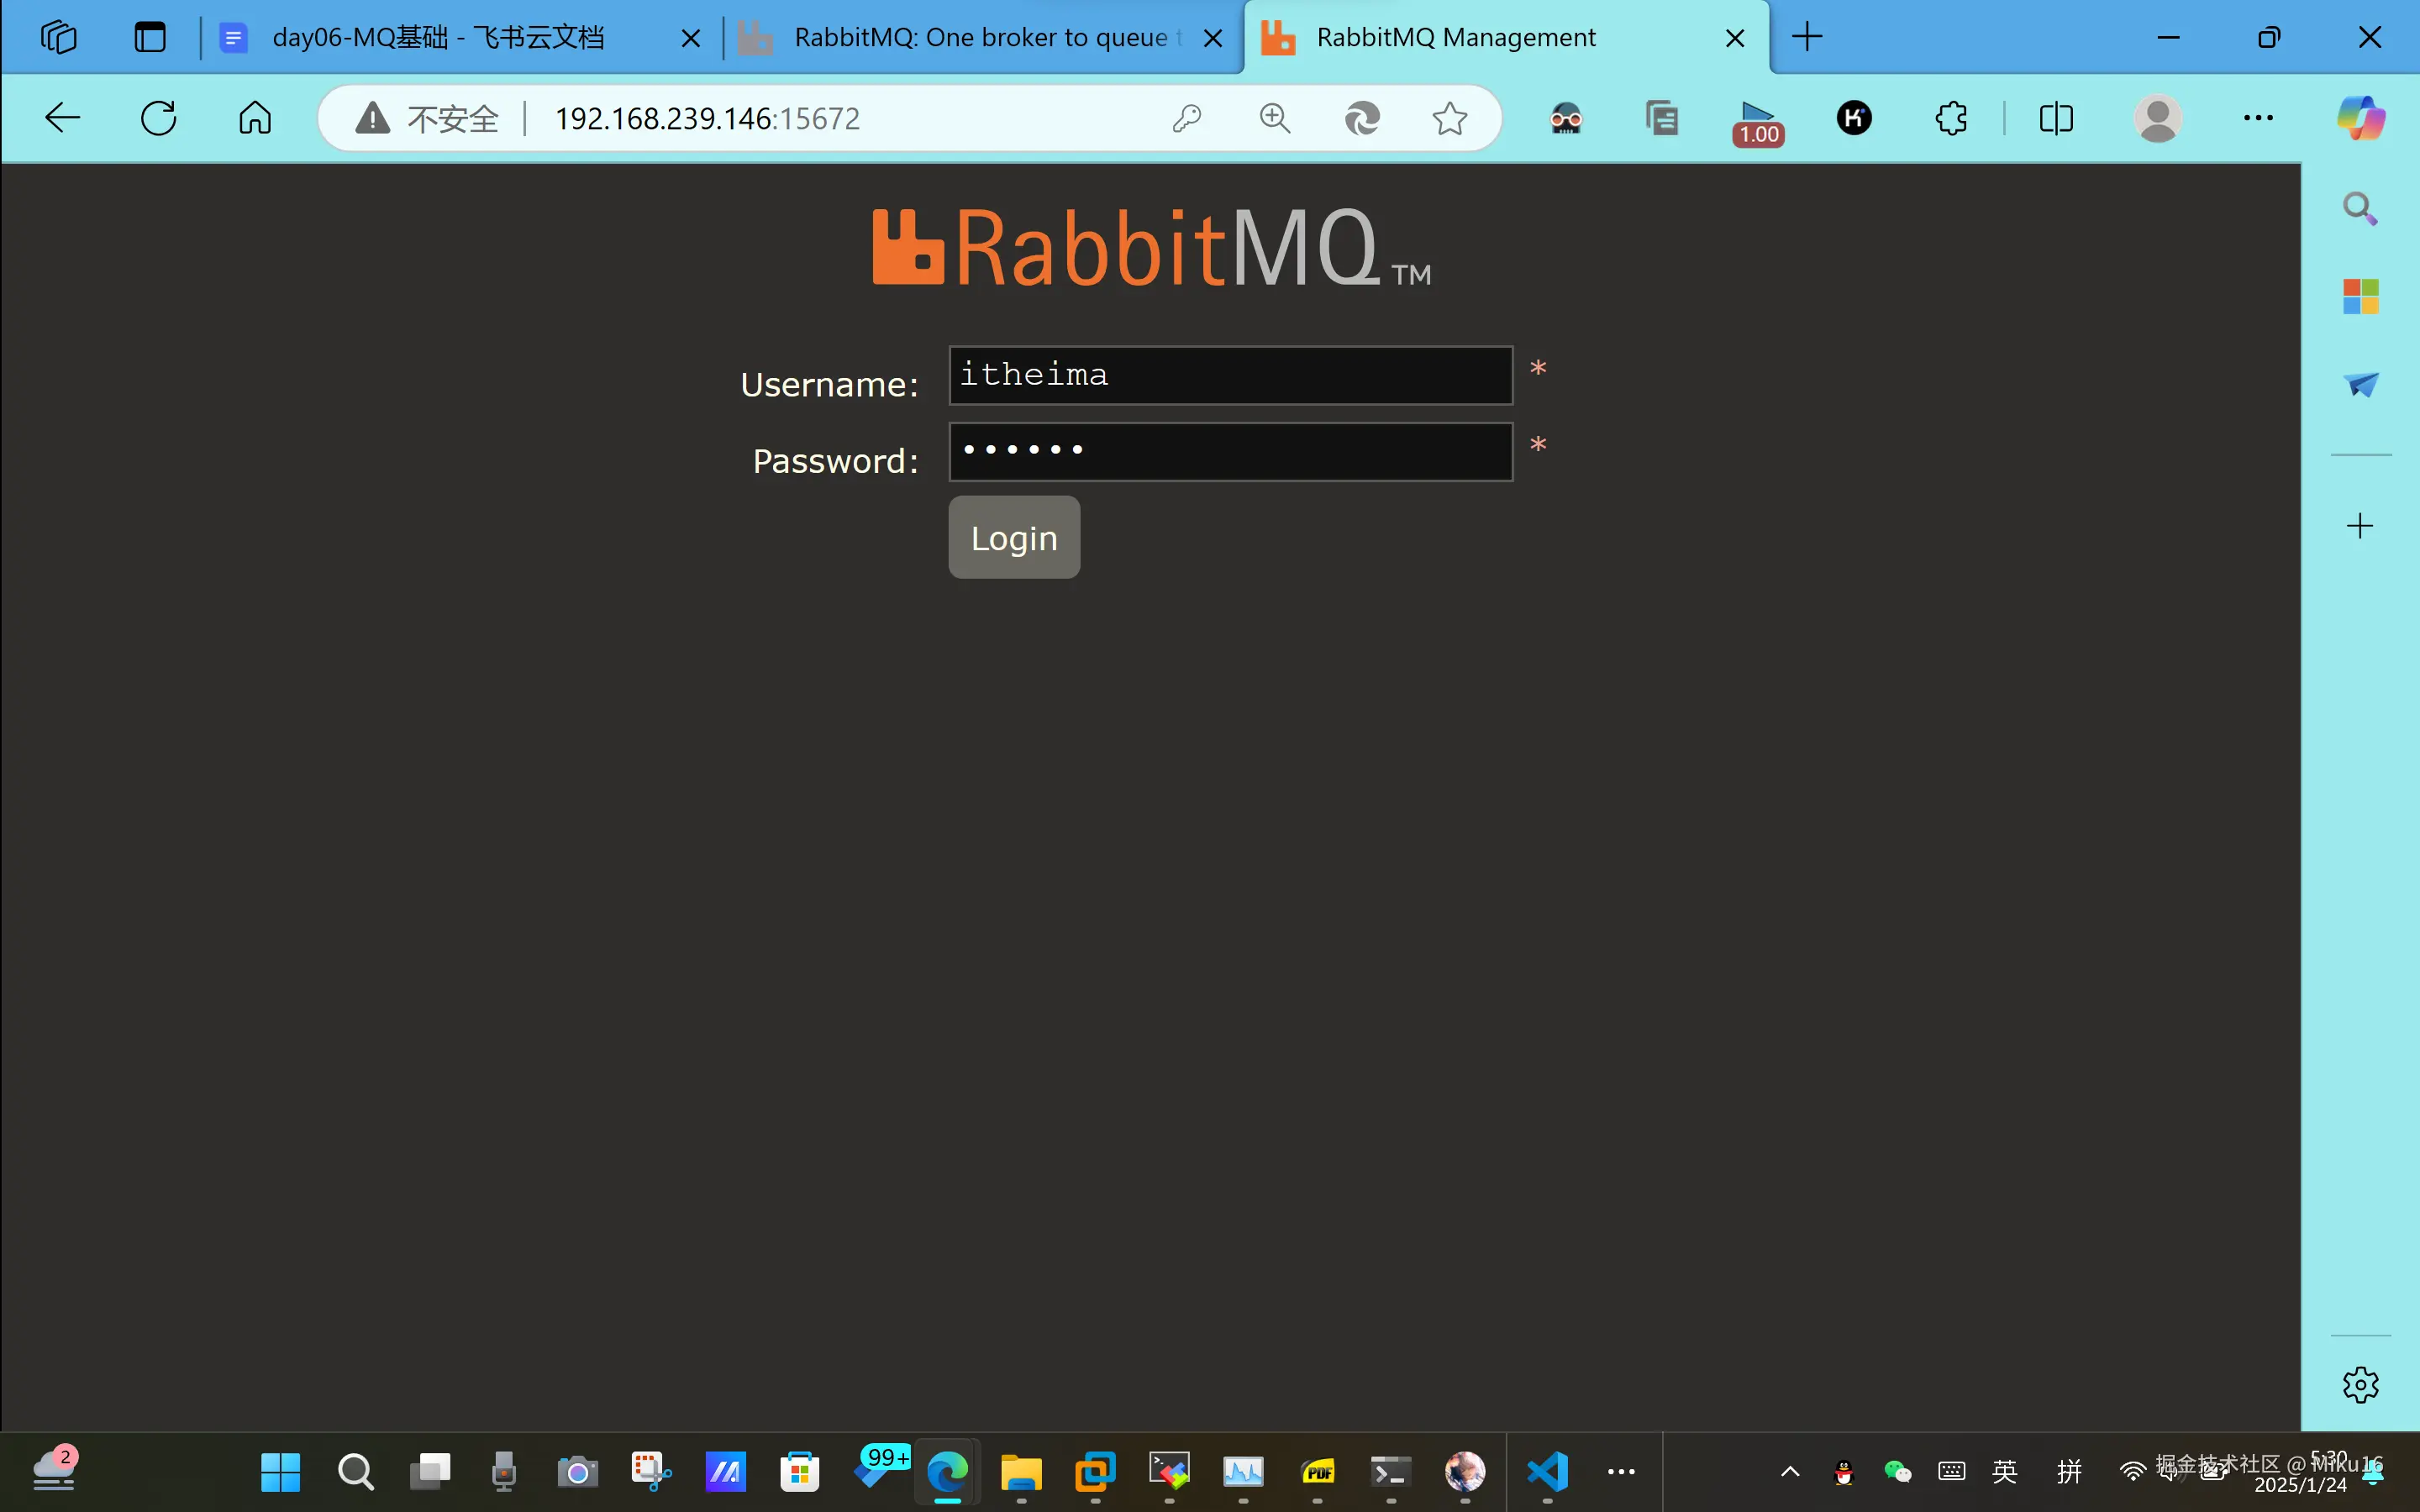Click the home page icon
The height and width of the screenshot is (1512, 2420).
click(x=254, y=118)
